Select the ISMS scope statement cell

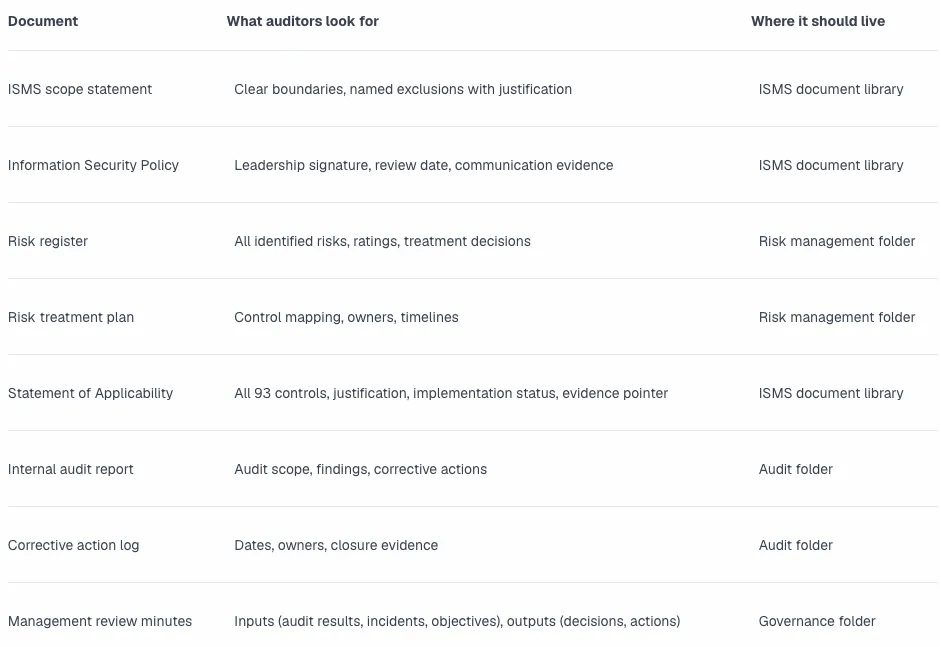(x=80, y=89)
